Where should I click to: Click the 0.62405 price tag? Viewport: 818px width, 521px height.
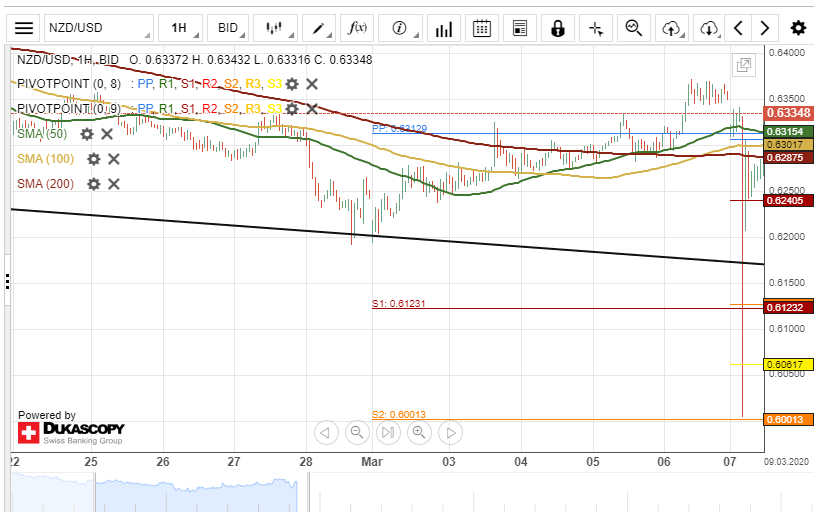pyautogui.click(x=788, y=200)
